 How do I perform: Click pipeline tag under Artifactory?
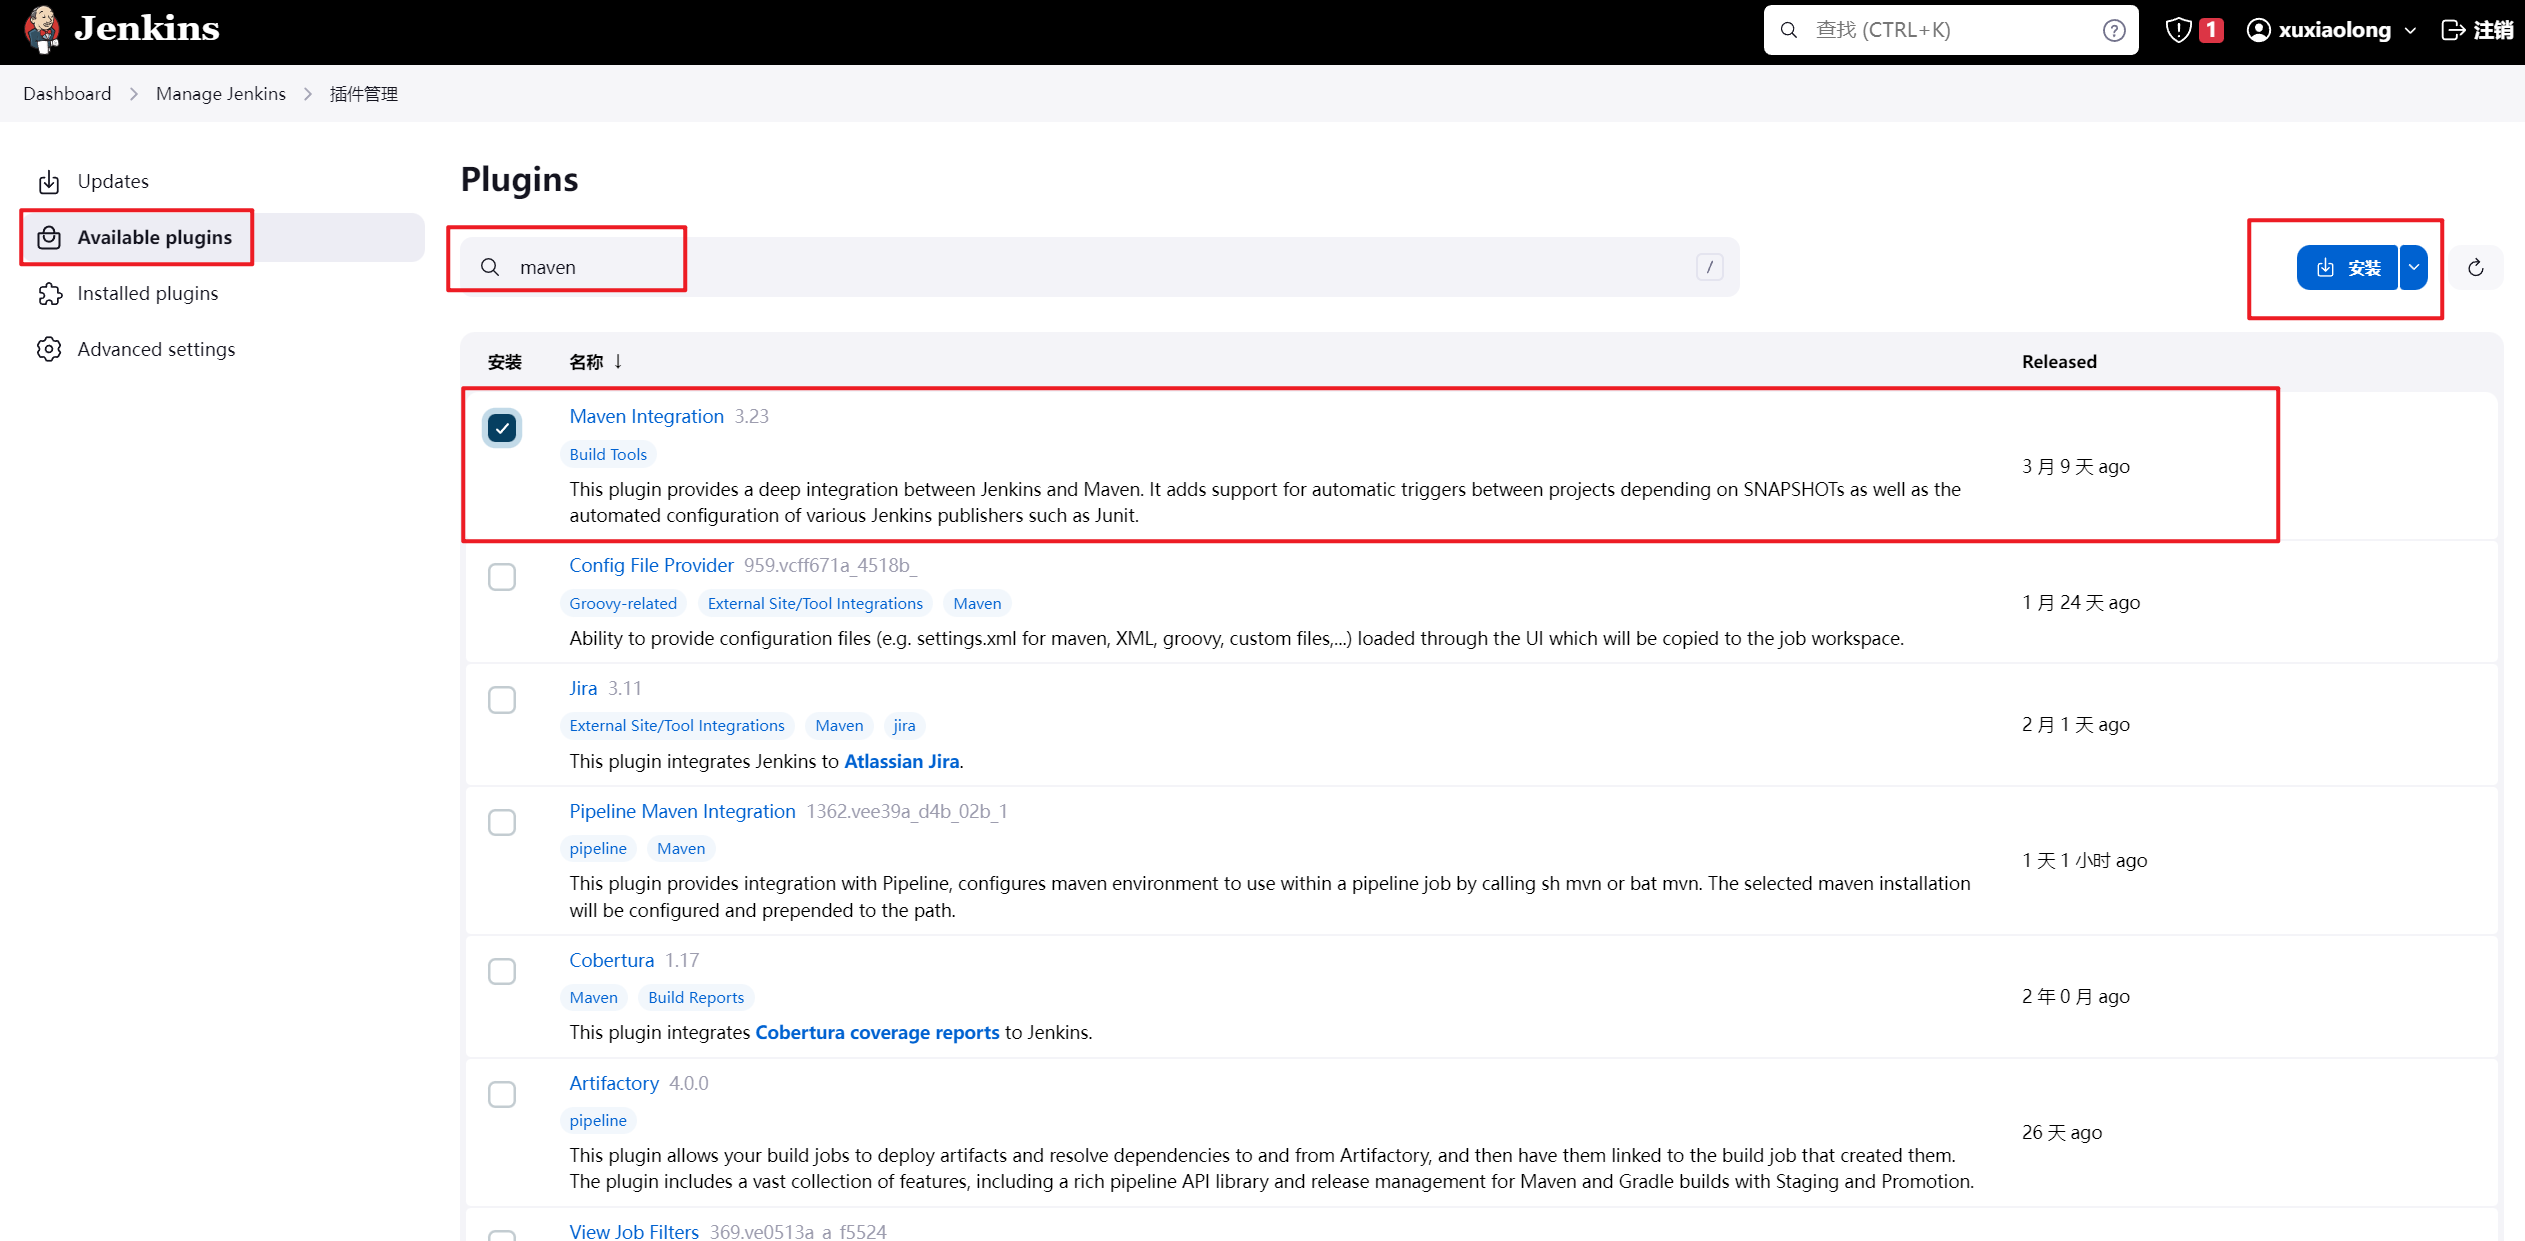598,1120
